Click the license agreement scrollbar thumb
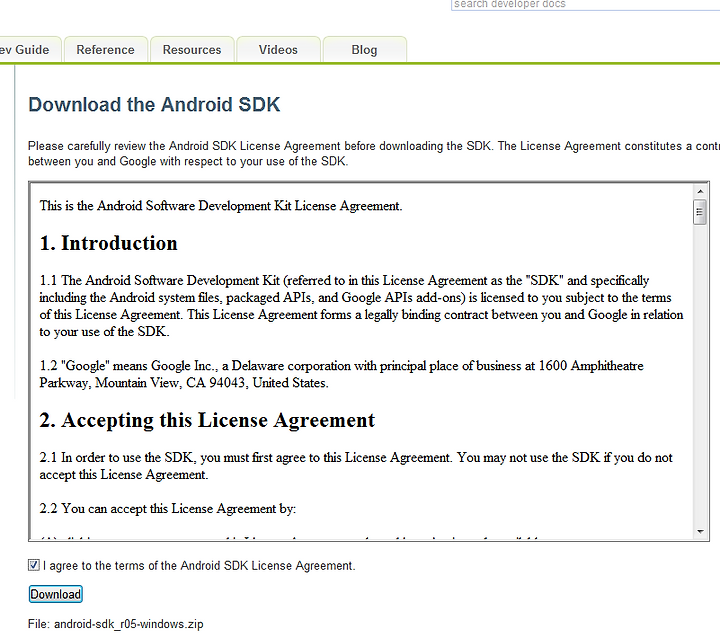Viewport: 720px width, 638px height. 700,212
